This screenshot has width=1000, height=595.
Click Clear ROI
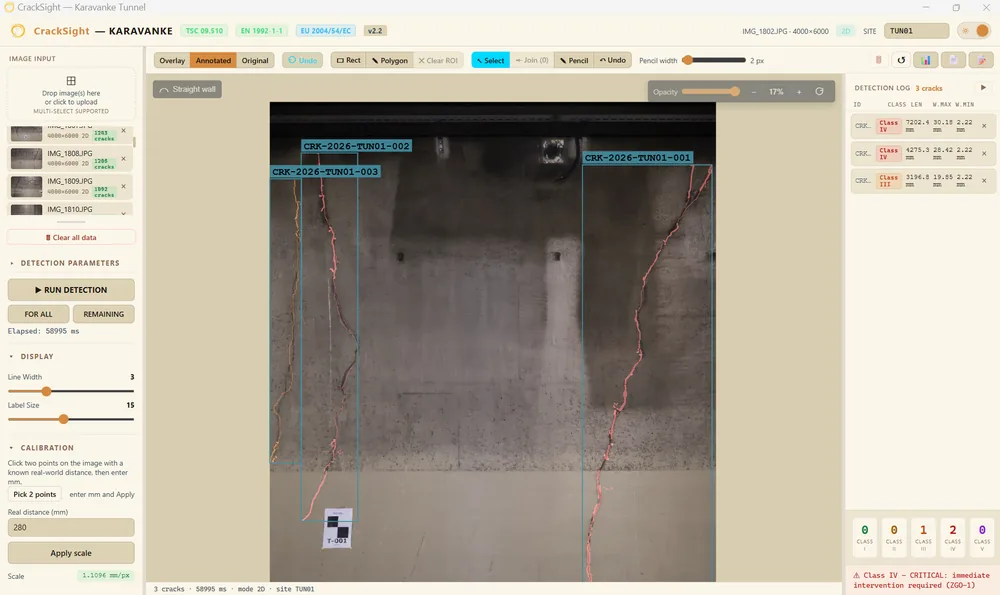click(438, 60)
